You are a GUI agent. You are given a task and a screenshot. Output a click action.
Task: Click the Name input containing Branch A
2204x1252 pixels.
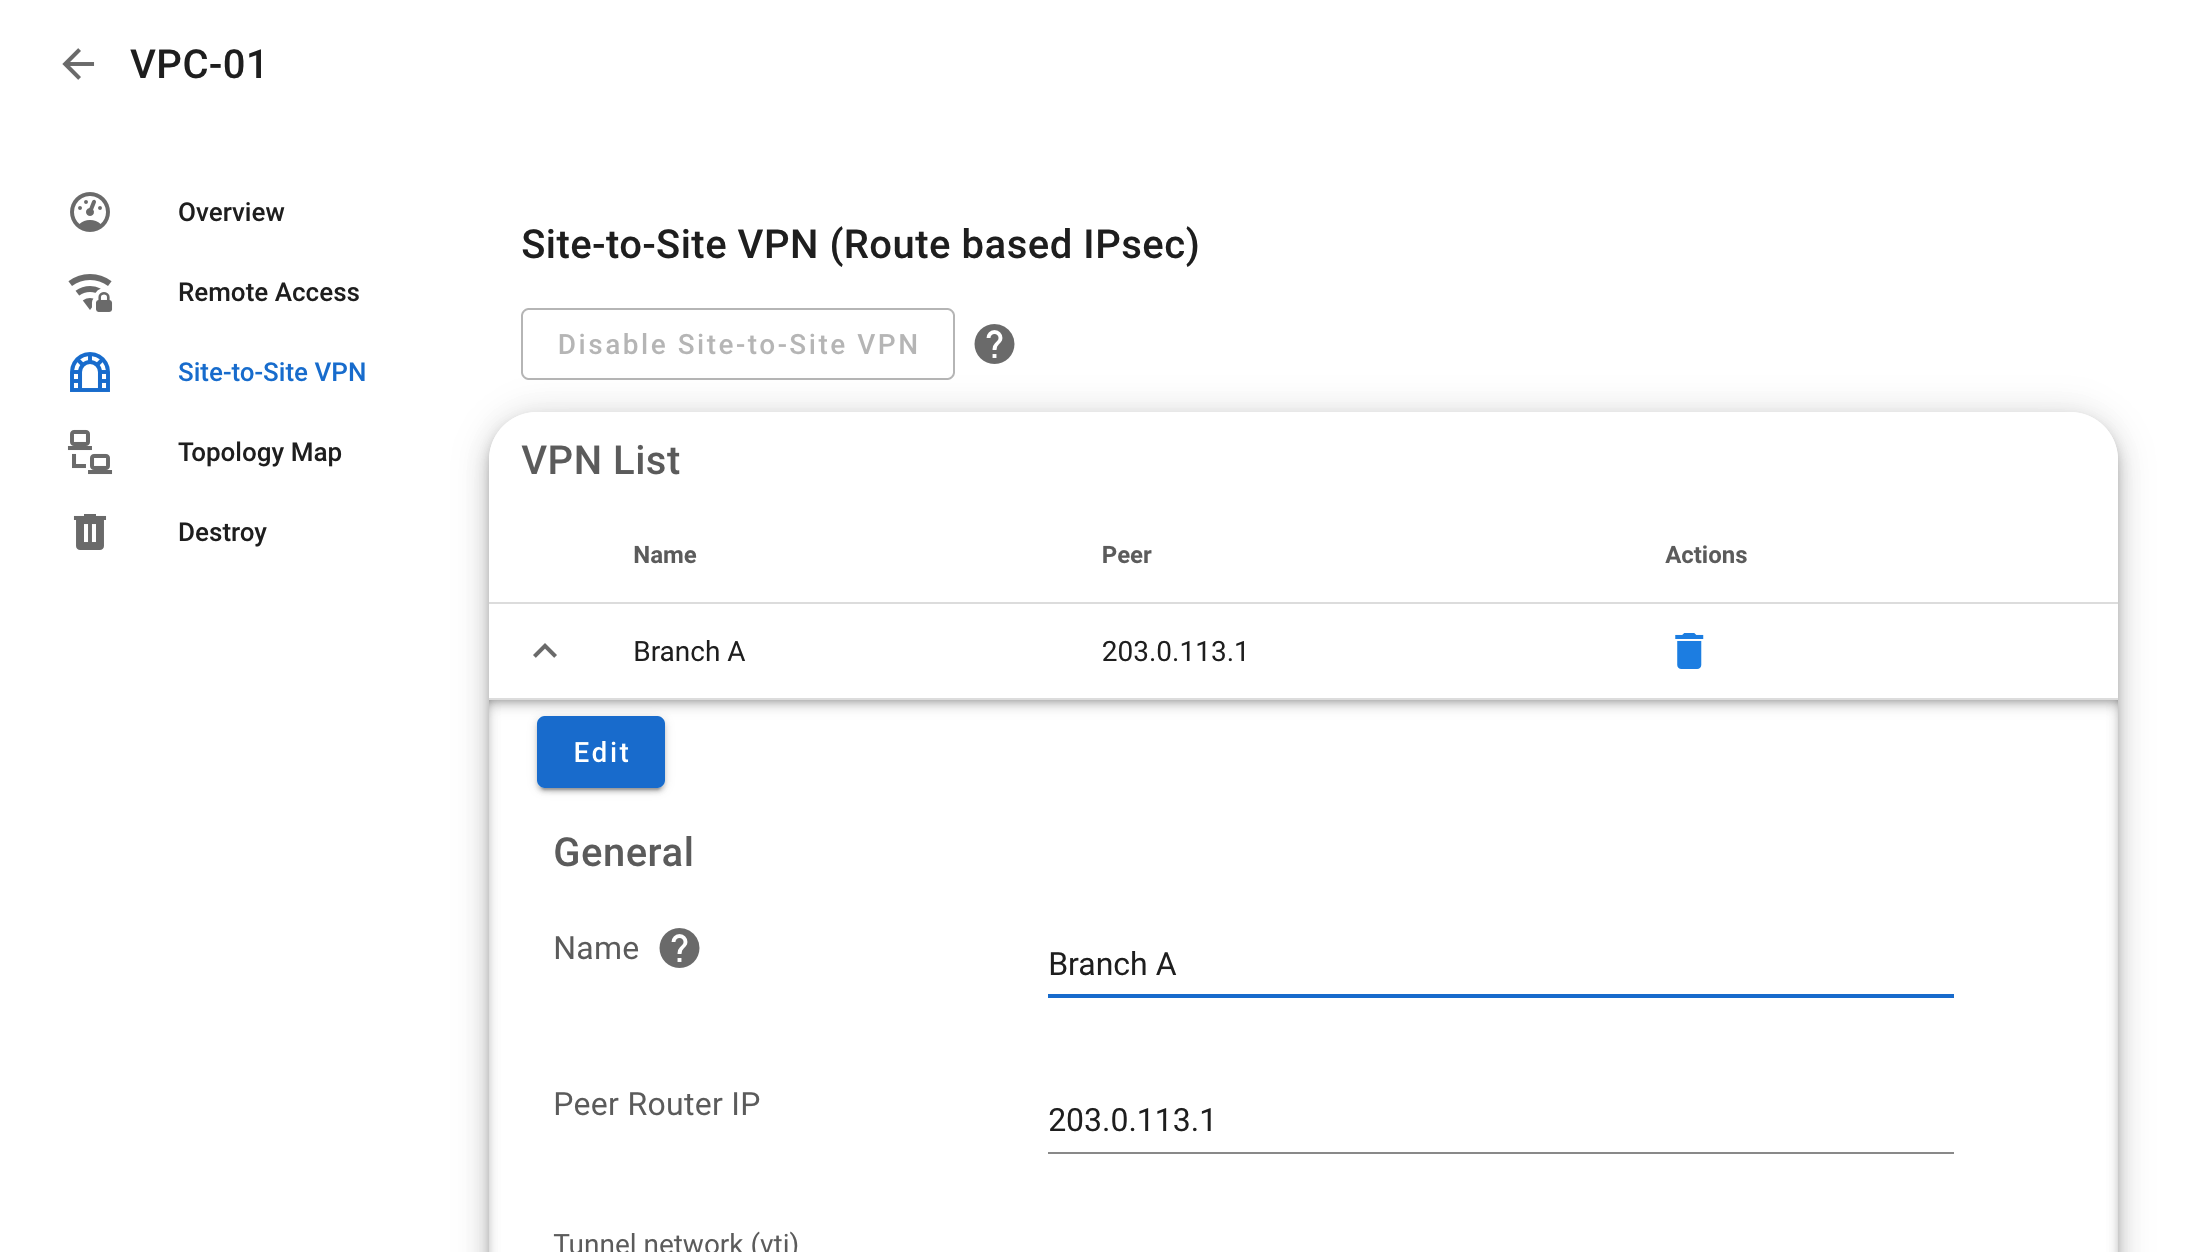tap(1501, 965)
